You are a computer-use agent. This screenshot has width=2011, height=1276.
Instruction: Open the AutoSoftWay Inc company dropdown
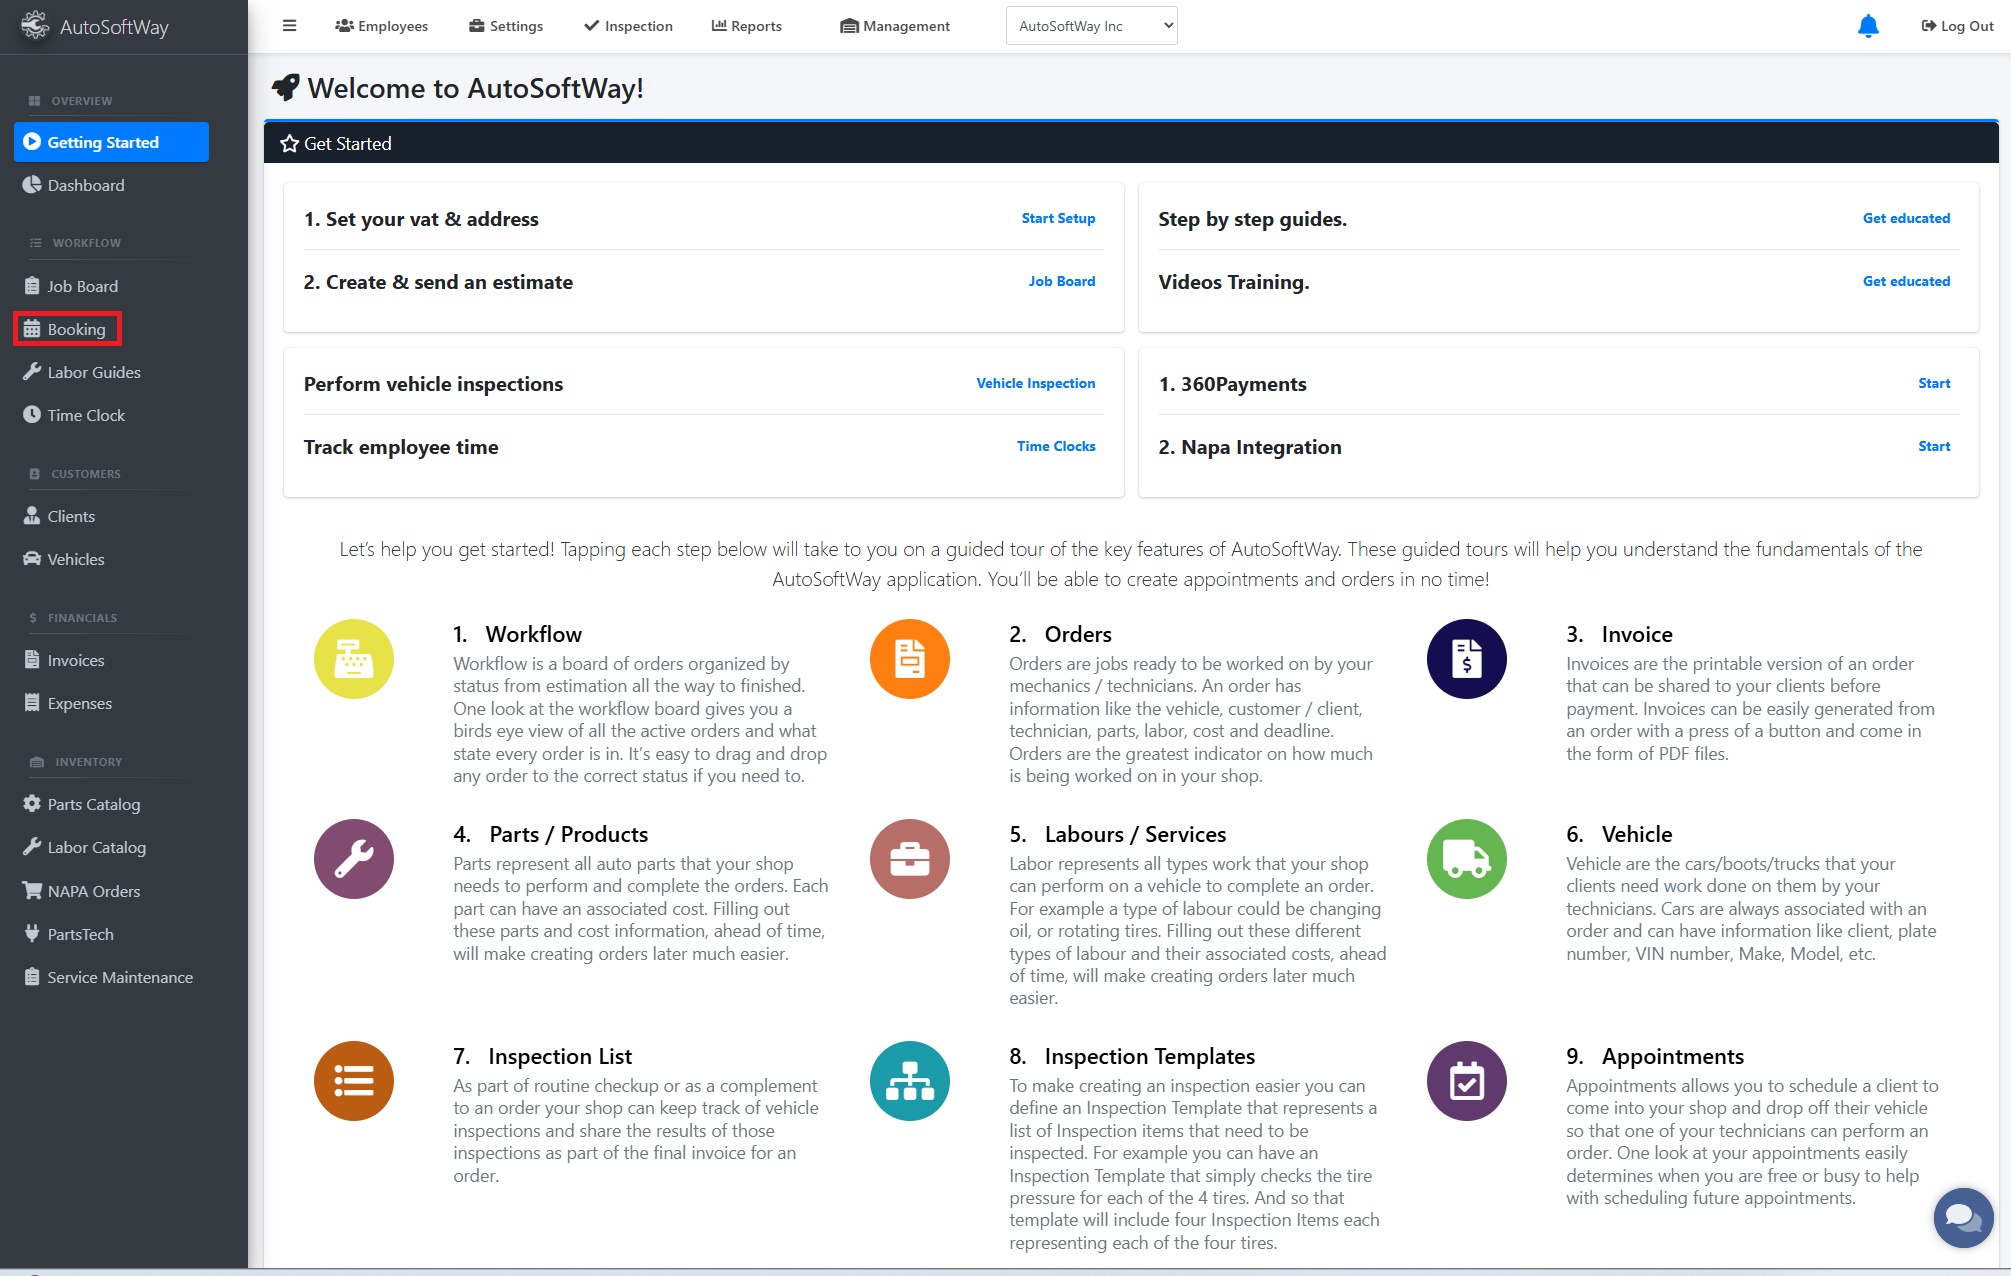[1091, 26]
